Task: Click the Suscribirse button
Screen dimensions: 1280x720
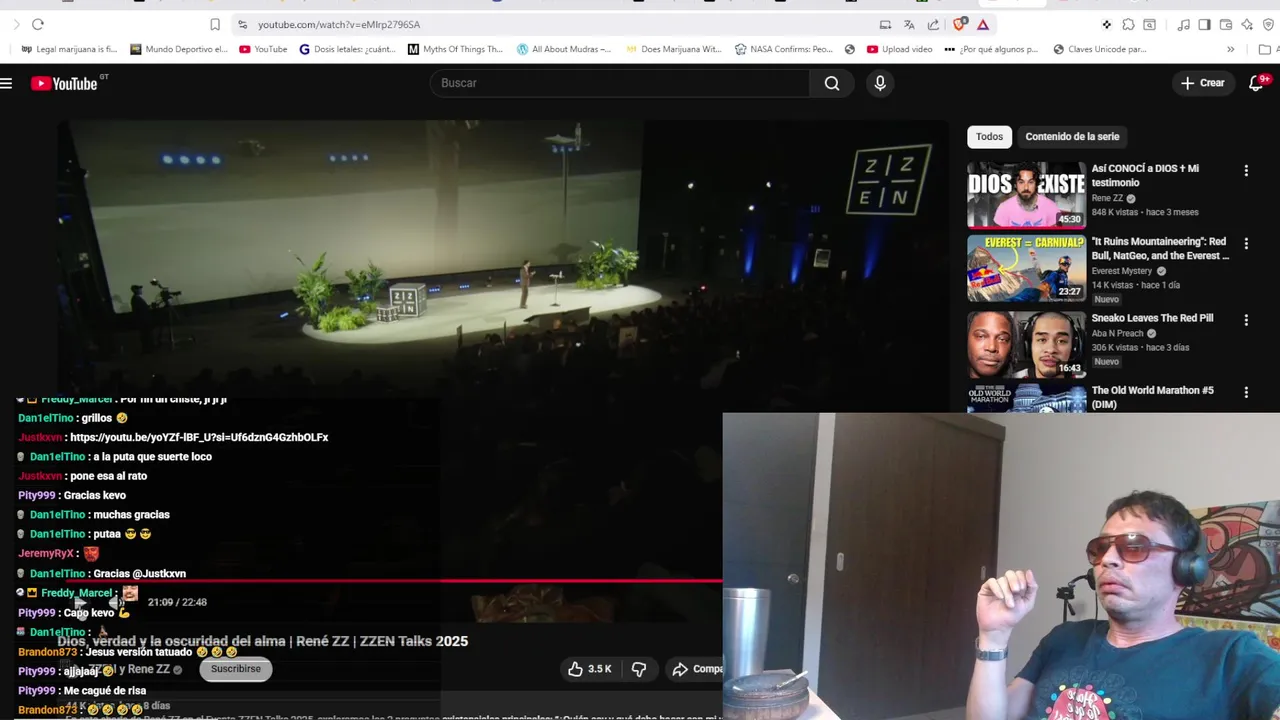Action: click(x=235, y=669)
